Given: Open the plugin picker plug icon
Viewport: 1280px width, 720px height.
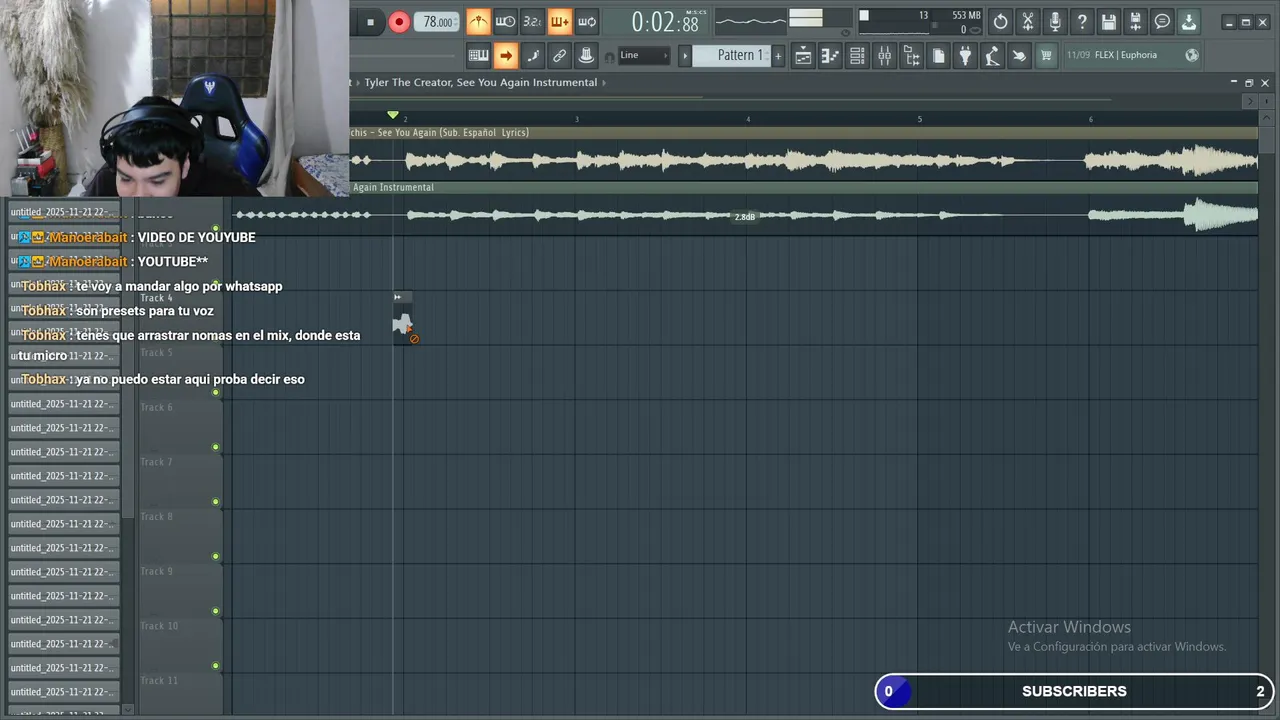Looking at the screenshot, I should tap(965, 55).
